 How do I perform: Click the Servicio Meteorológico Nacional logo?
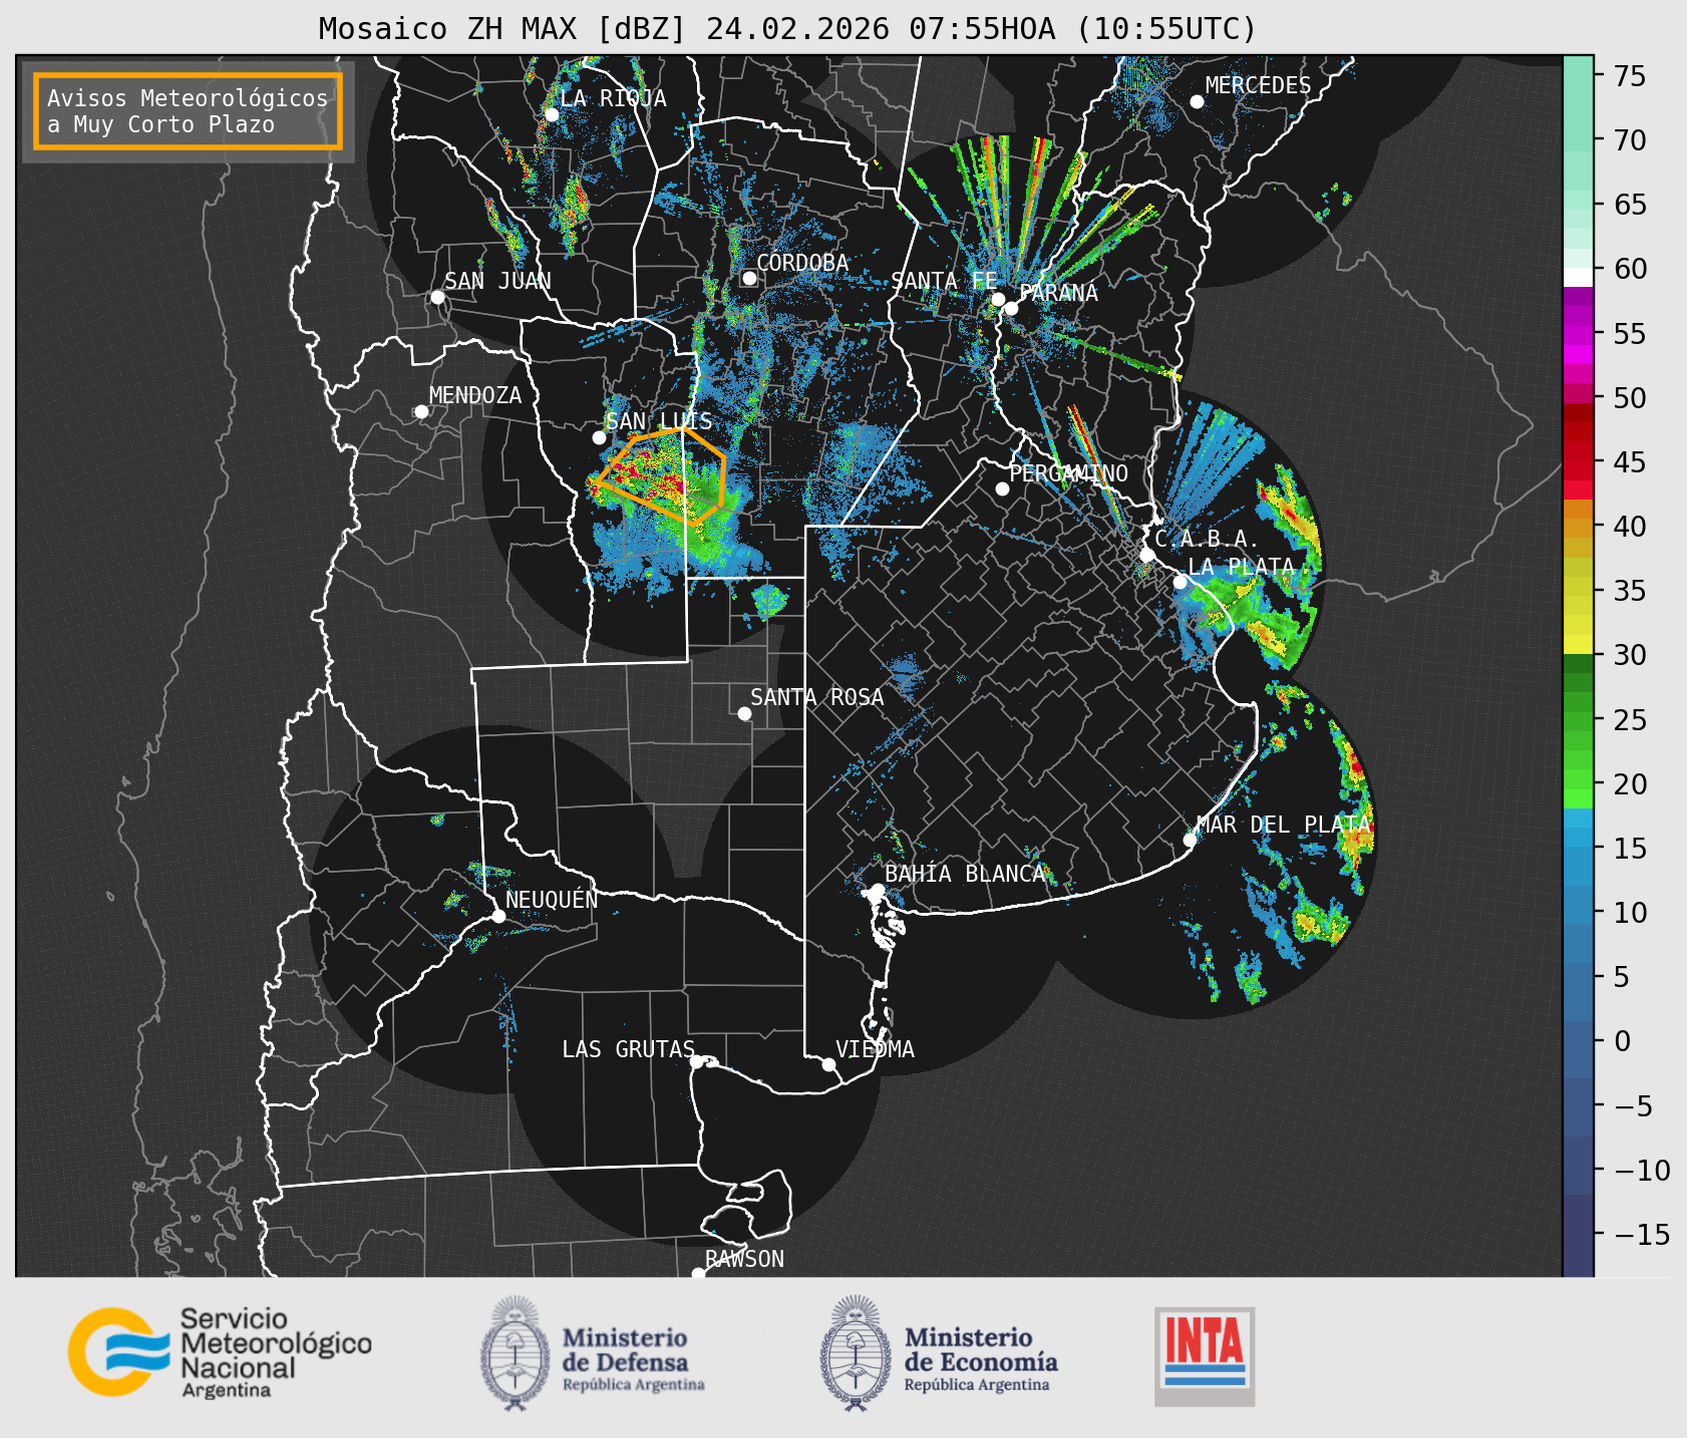220,1352
